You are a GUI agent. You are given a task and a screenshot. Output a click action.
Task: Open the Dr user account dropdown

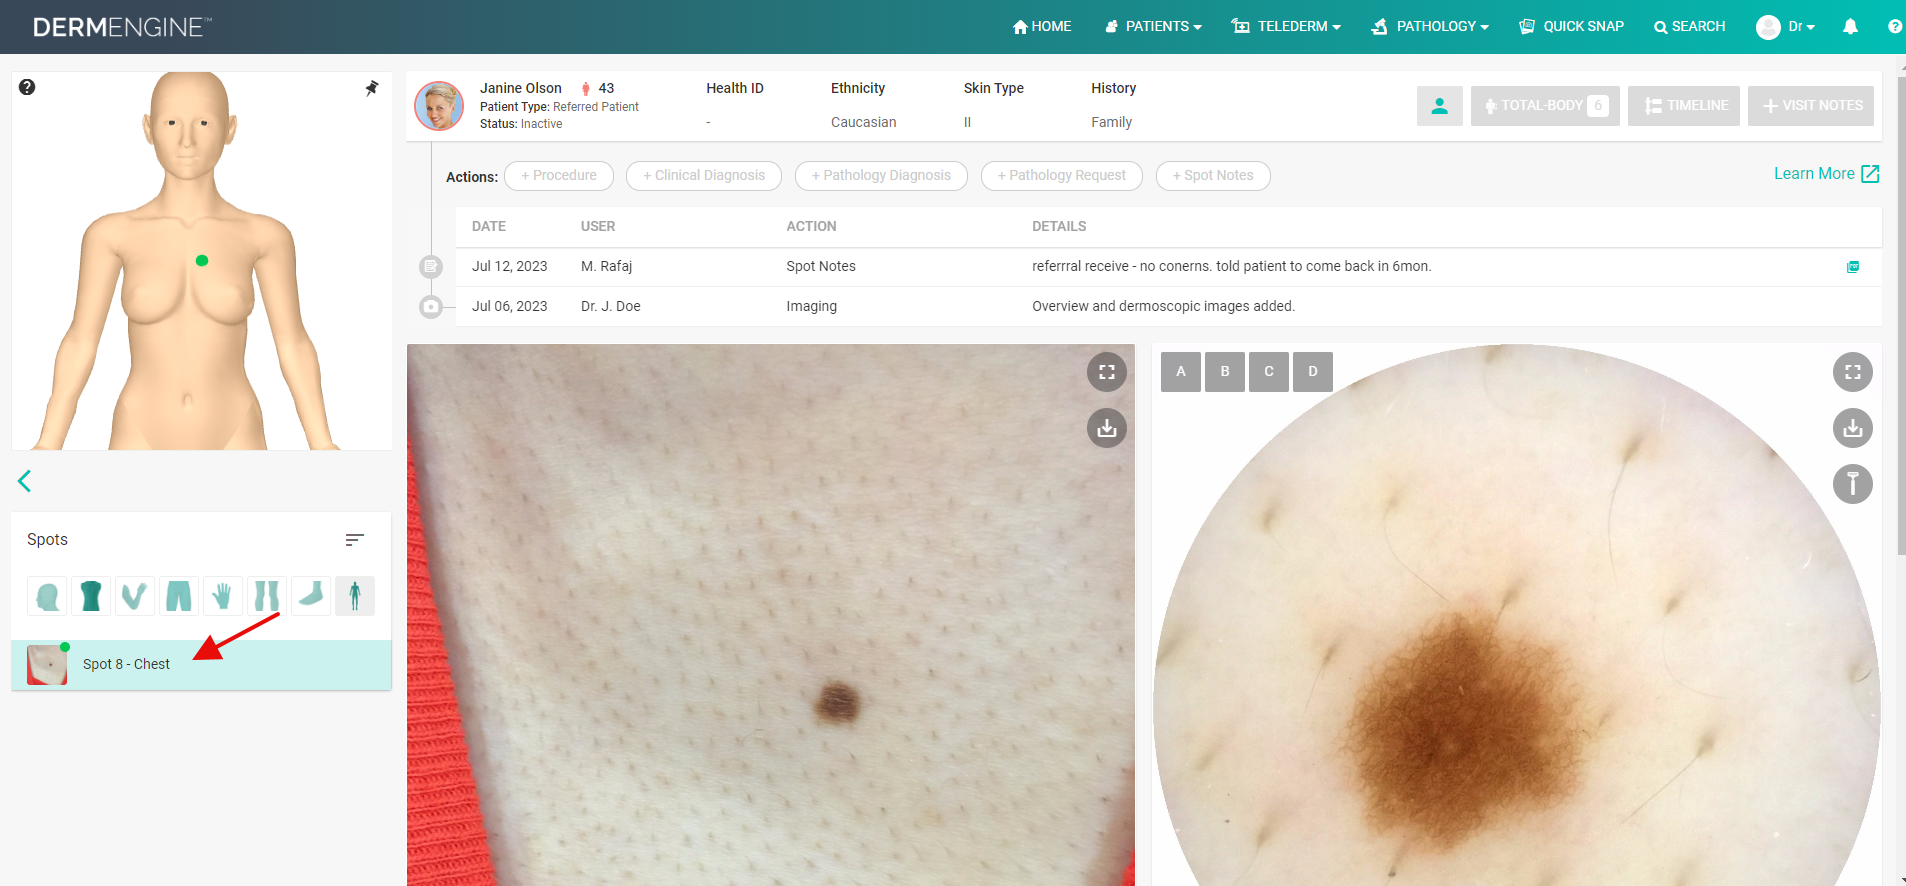[x=1786, y=27]
